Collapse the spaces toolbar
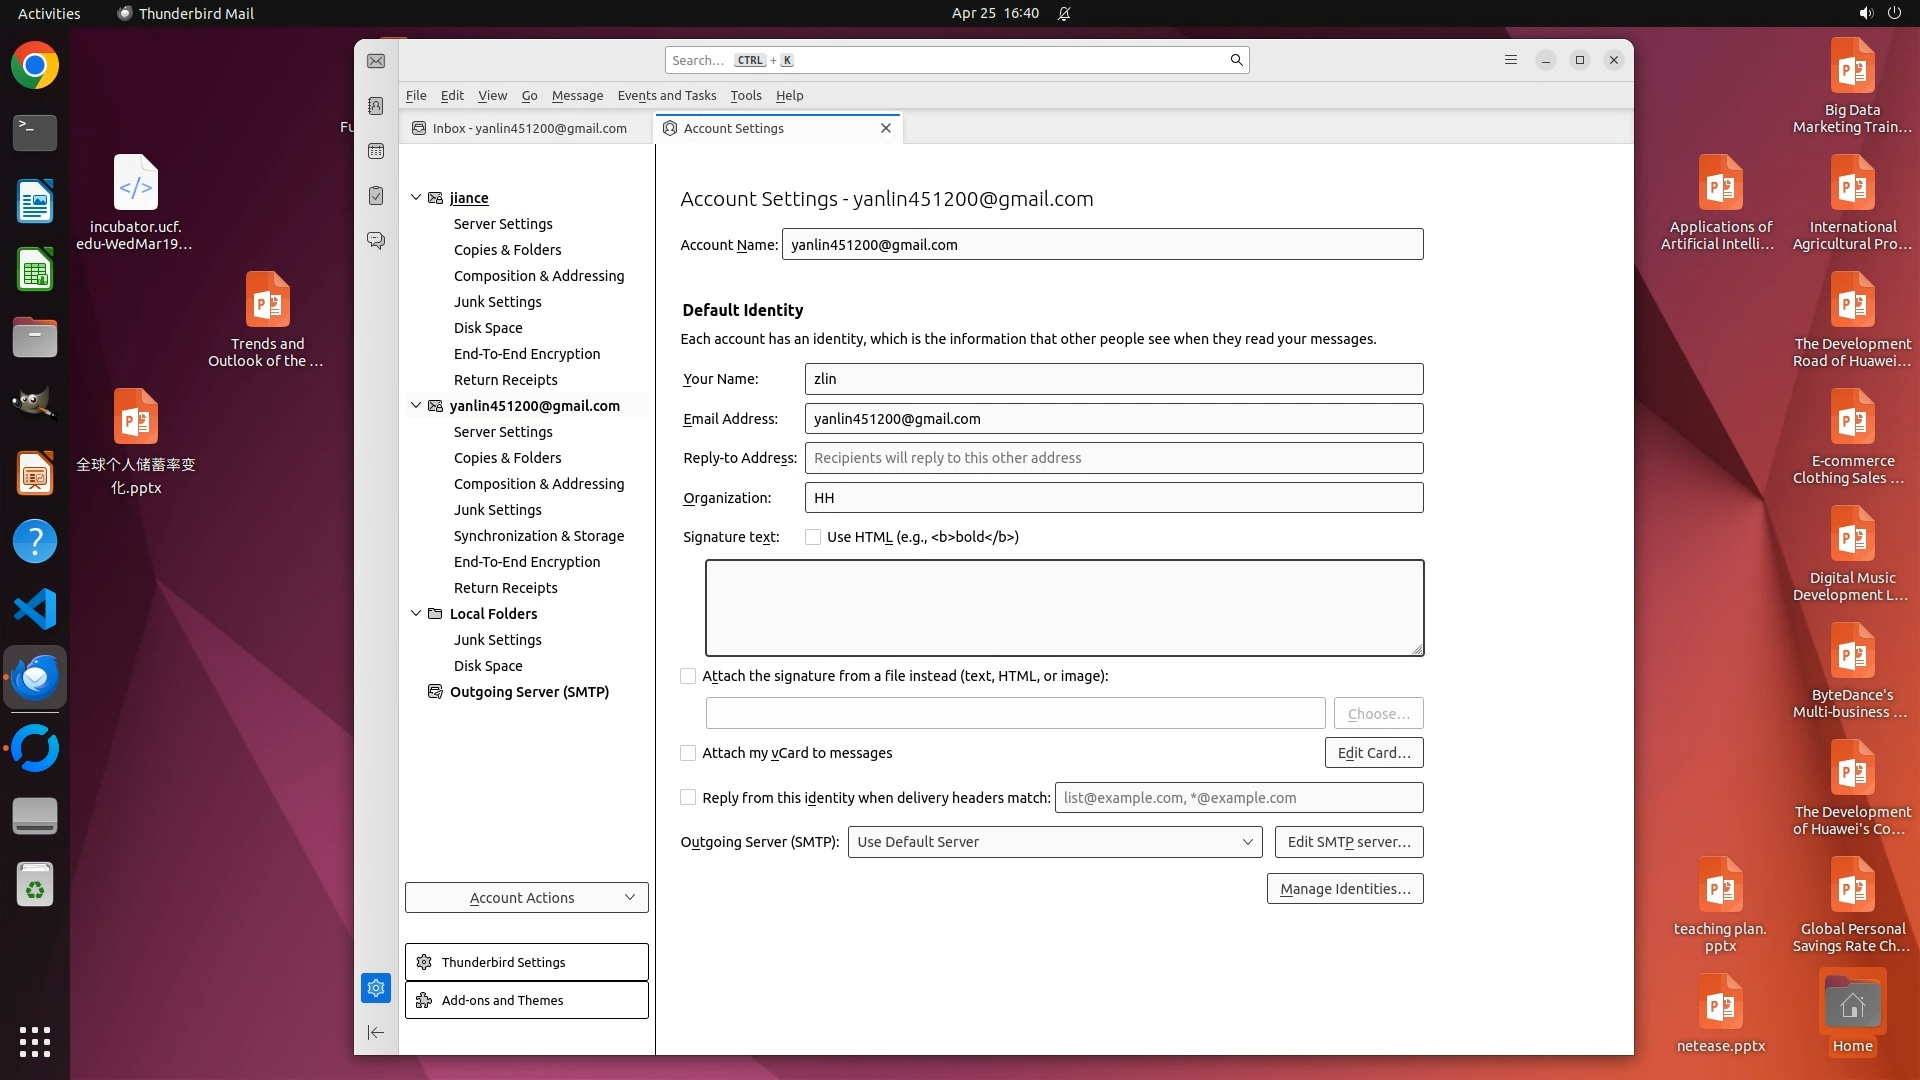Screen dimensions: 1920x1080 pyautogui.click(x=376, y=1032)
